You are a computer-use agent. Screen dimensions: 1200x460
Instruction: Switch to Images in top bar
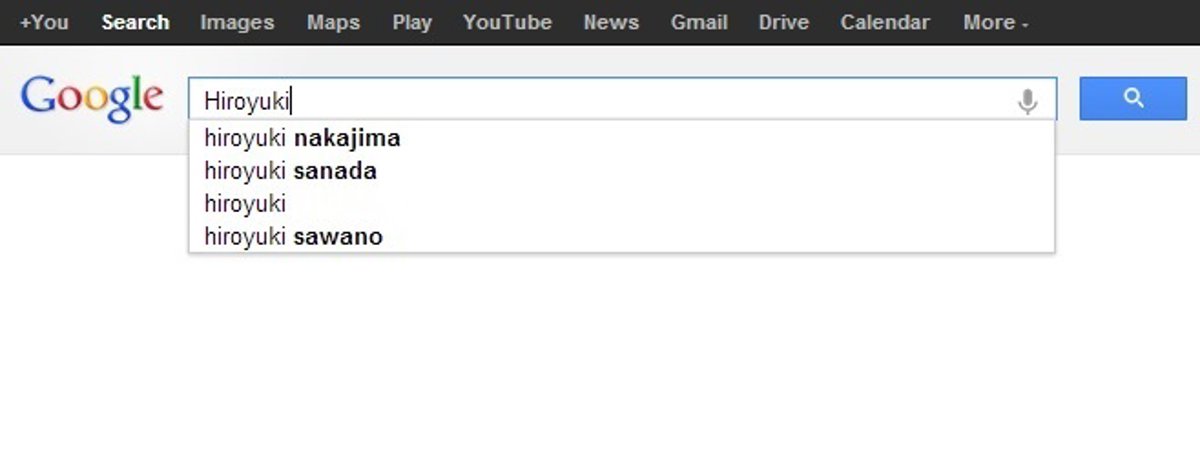click(237, 22)
